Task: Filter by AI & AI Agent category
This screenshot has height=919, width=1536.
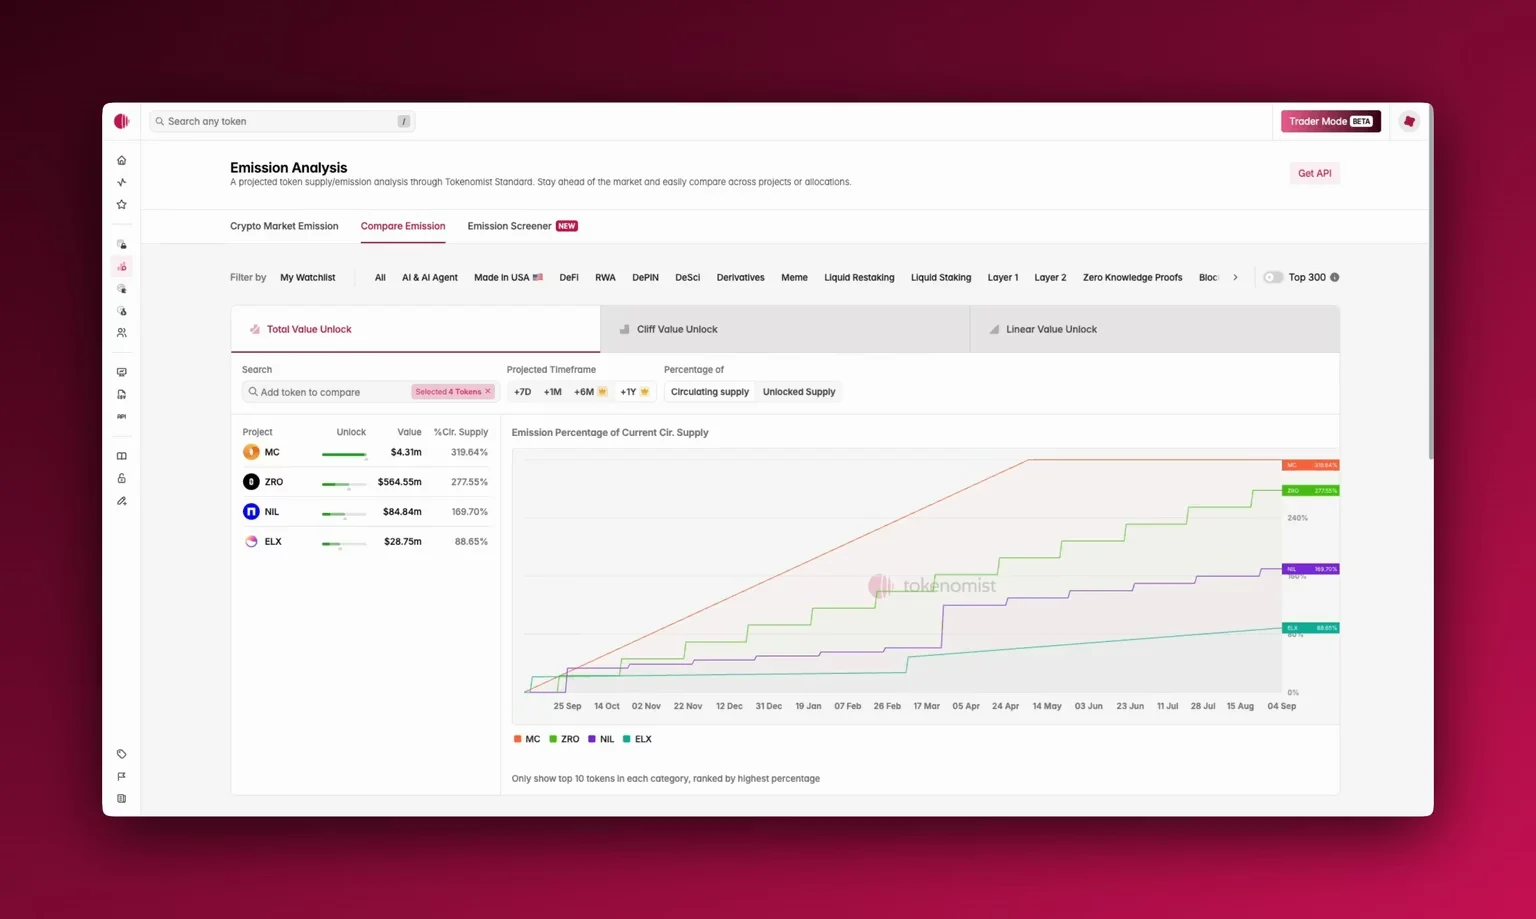Action: click(430, 277)
